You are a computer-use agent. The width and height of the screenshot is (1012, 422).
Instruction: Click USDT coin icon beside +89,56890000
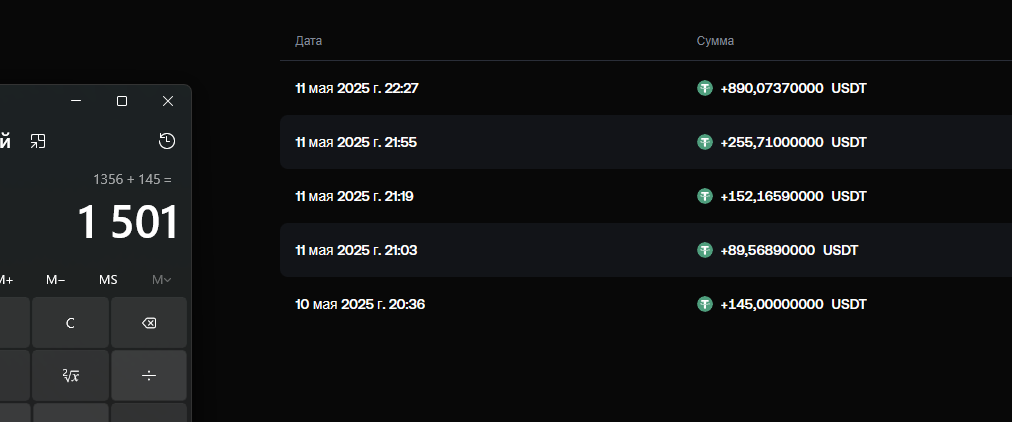pyautogui.click(x=705, y=250)
